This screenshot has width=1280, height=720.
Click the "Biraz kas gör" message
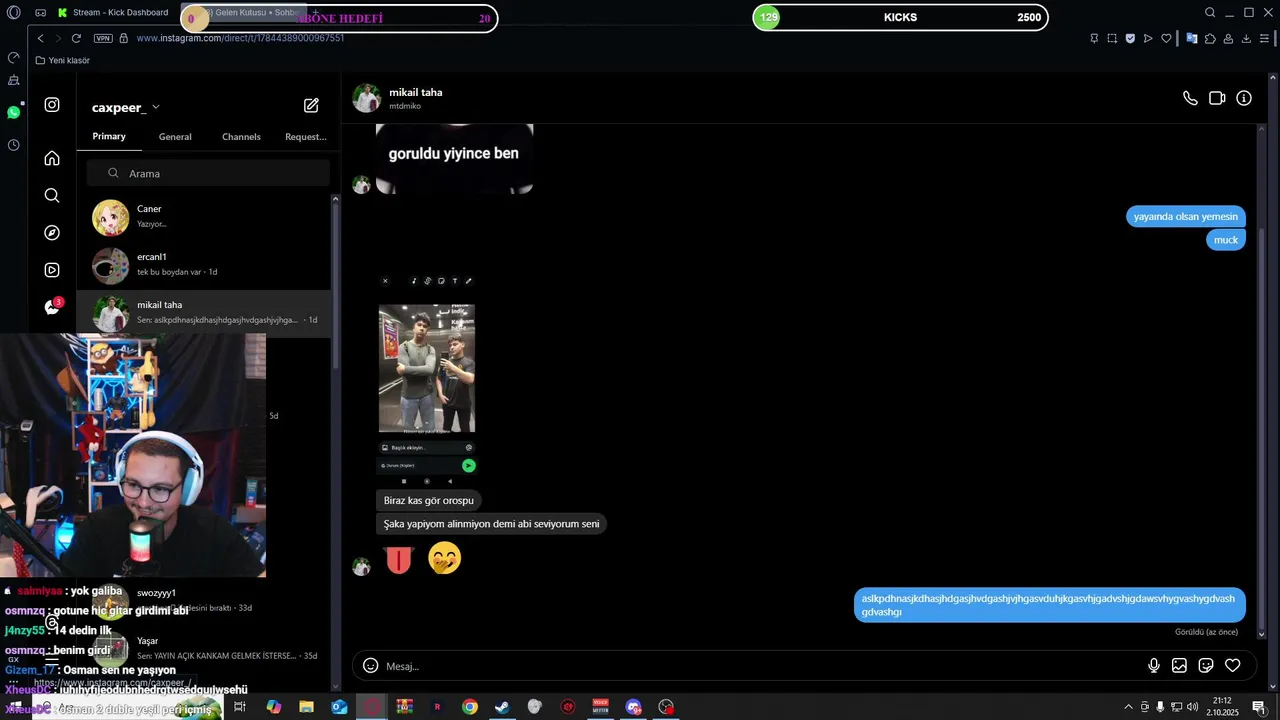(x=428, y=500)
